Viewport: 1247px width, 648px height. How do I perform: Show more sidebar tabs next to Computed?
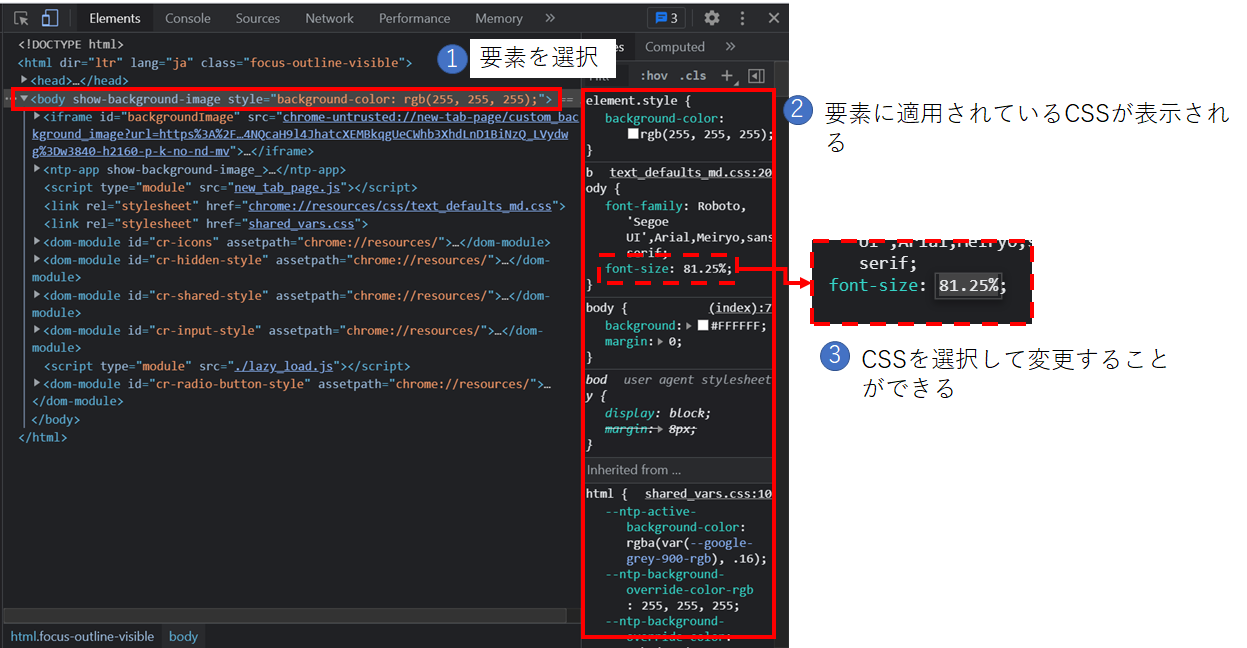pyautogui.click(x=730, y=47)
